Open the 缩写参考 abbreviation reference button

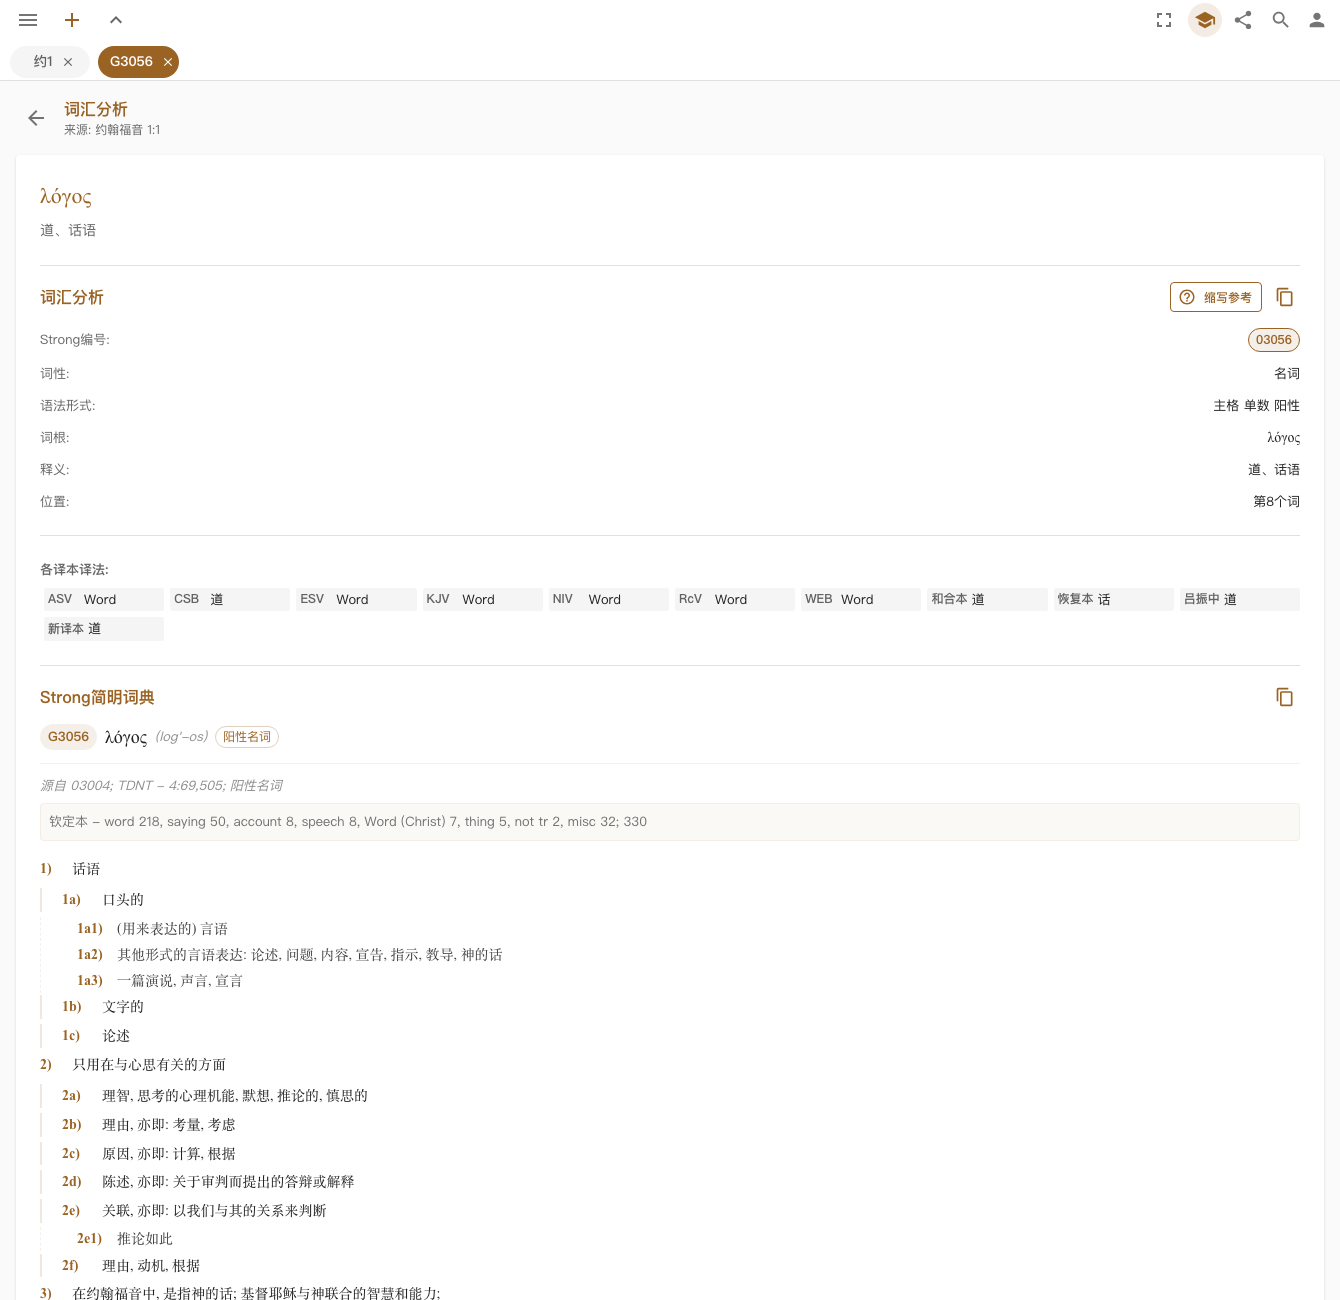[1216, 297]
